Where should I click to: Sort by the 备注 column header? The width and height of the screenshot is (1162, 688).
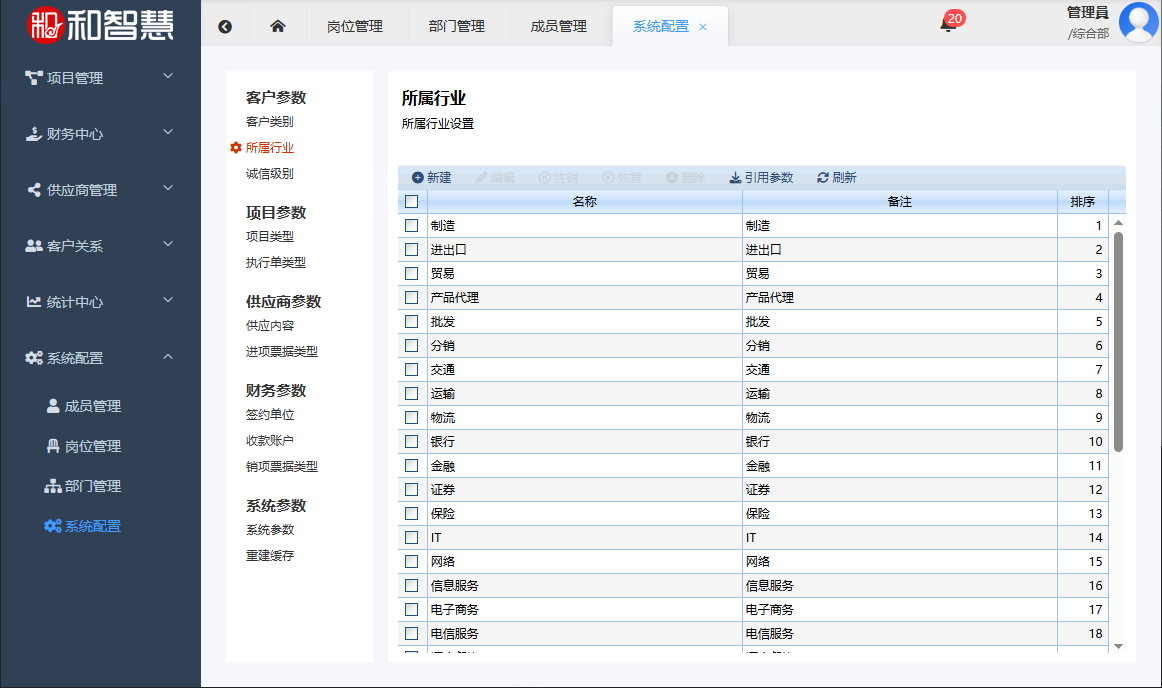click(x=900, y=201)
